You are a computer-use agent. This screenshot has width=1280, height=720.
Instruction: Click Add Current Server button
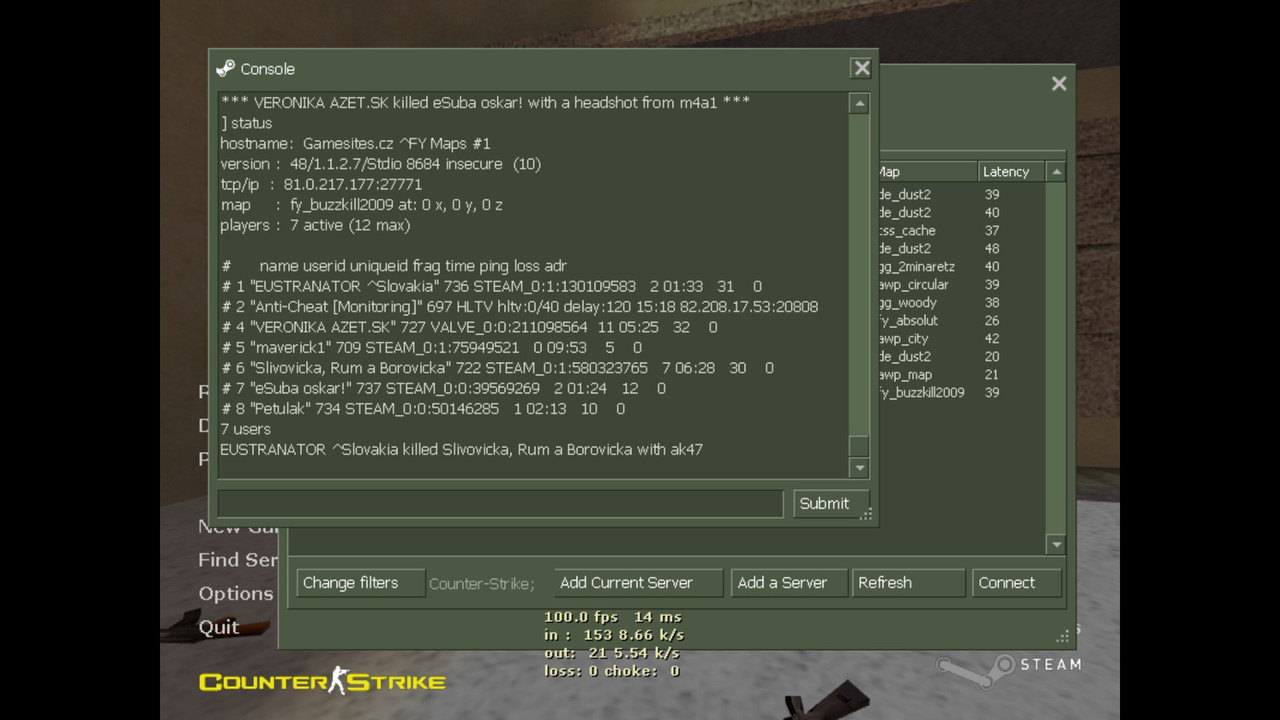(639, 583)
